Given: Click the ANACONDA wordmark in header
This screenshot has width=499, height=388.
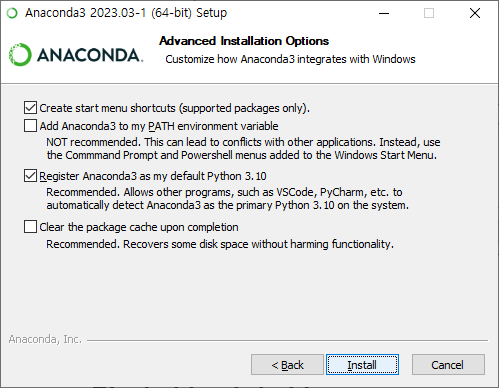Looking at the screenshot, I should 90,55.
